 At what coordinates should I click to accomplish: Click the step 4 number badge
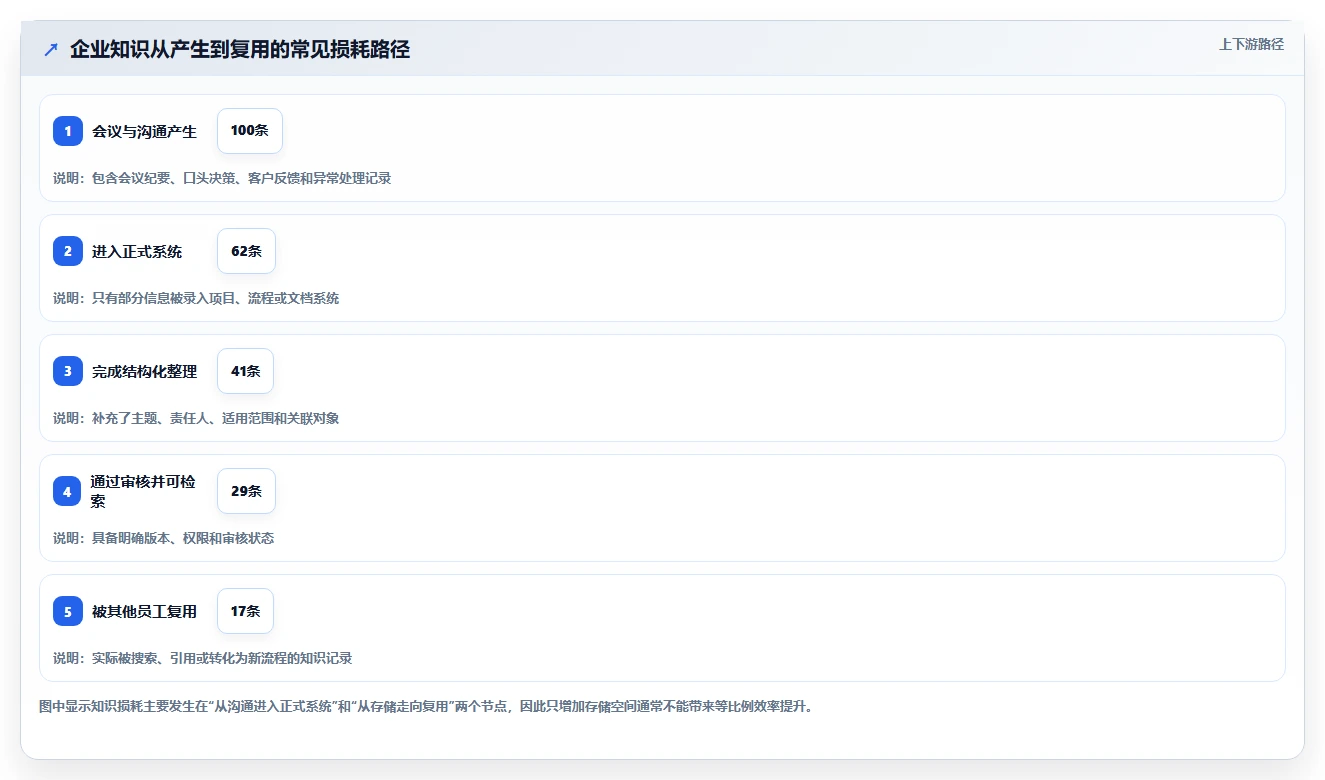point(68,491)
